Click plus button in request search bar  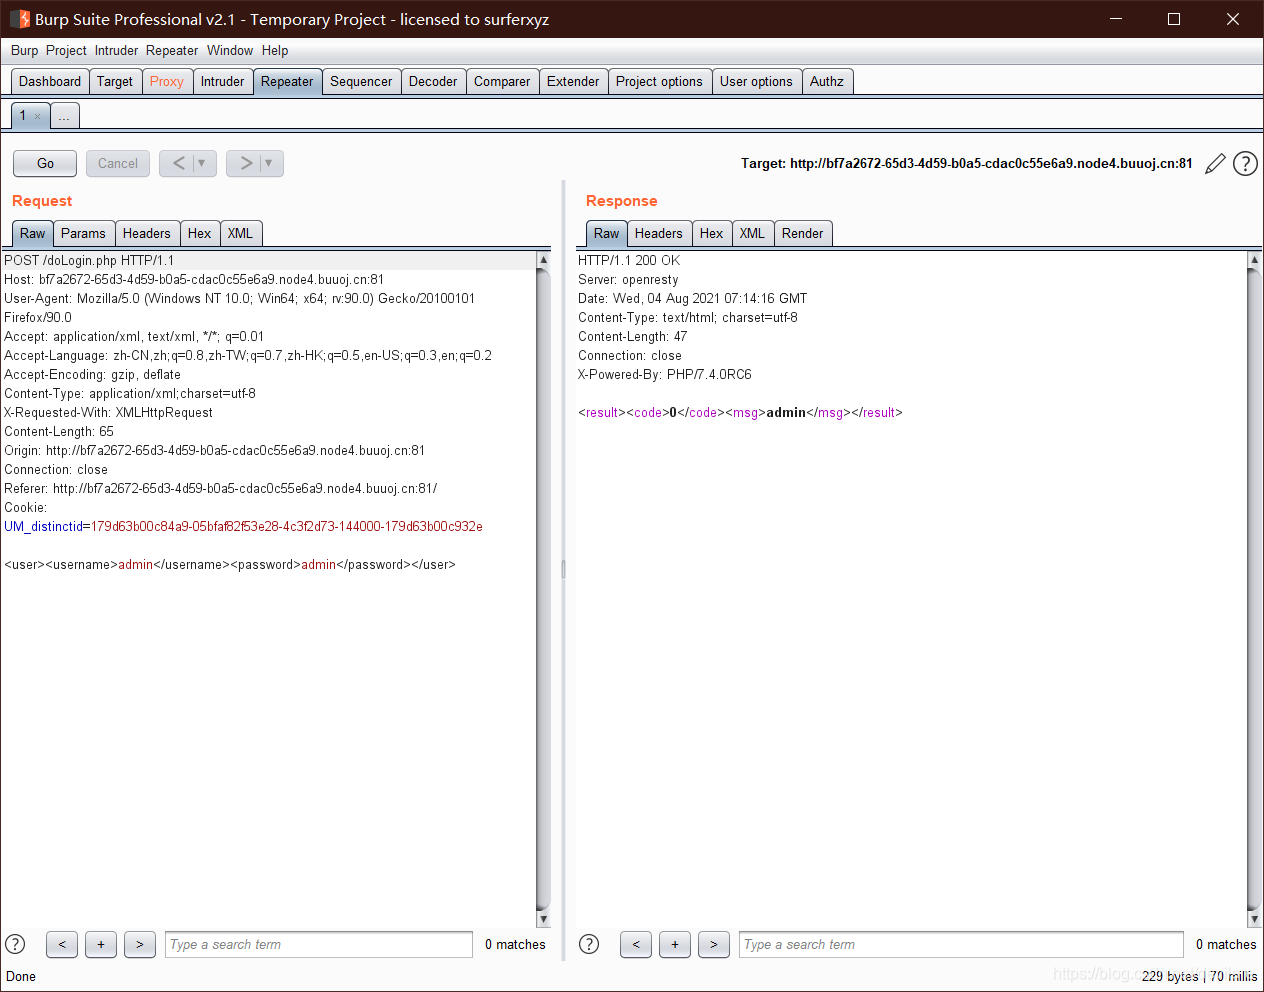101,944
